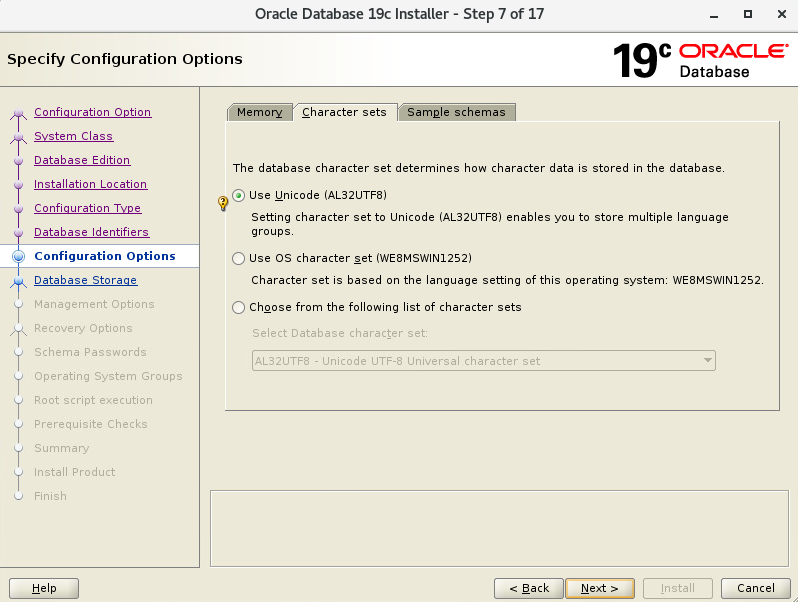The image size is (798, 602).
Task: Click the step bullet beside Installation Location
Action: tap(18, 184)
